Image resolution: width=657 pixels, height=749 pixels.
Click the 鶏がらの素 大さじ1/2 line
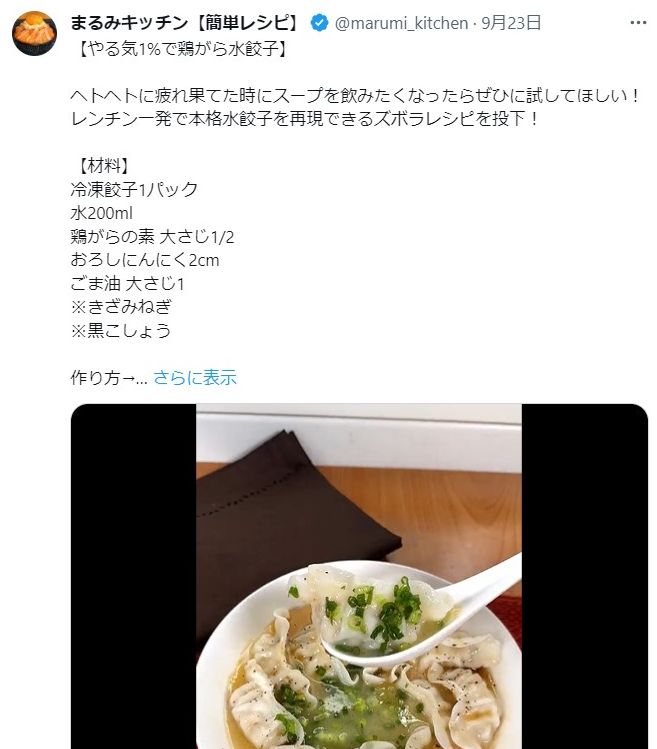click(152, 236)
